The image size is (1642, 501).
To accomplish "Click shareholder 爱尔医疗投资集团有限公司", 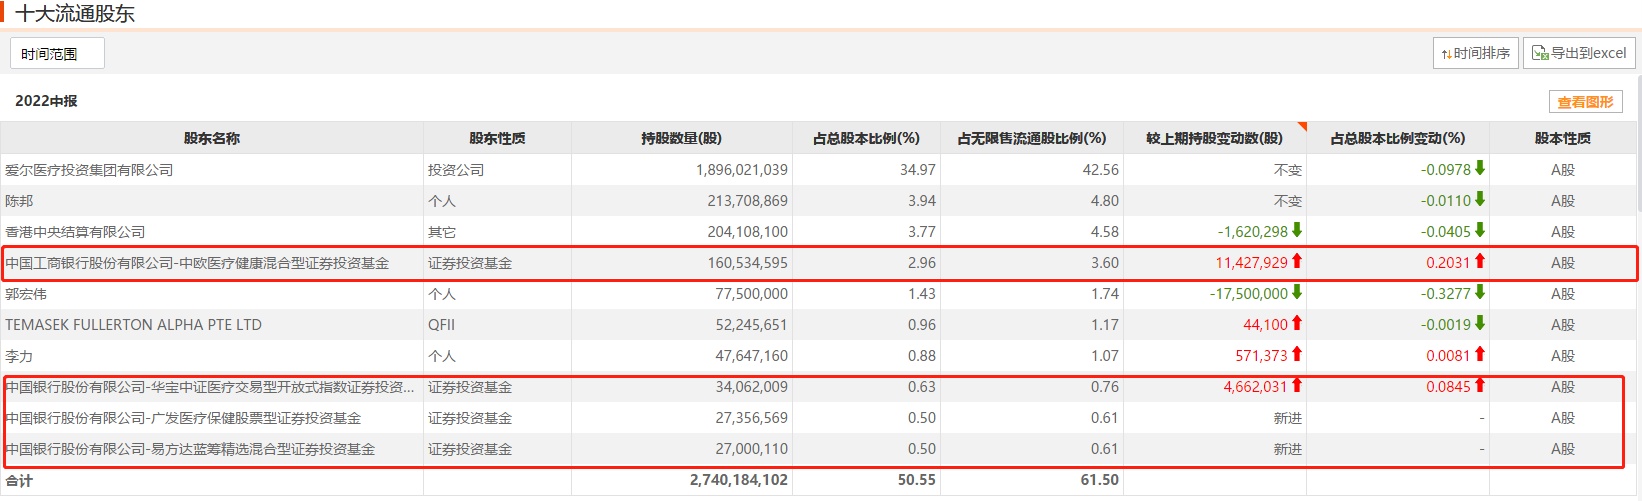I will (89, 170).
